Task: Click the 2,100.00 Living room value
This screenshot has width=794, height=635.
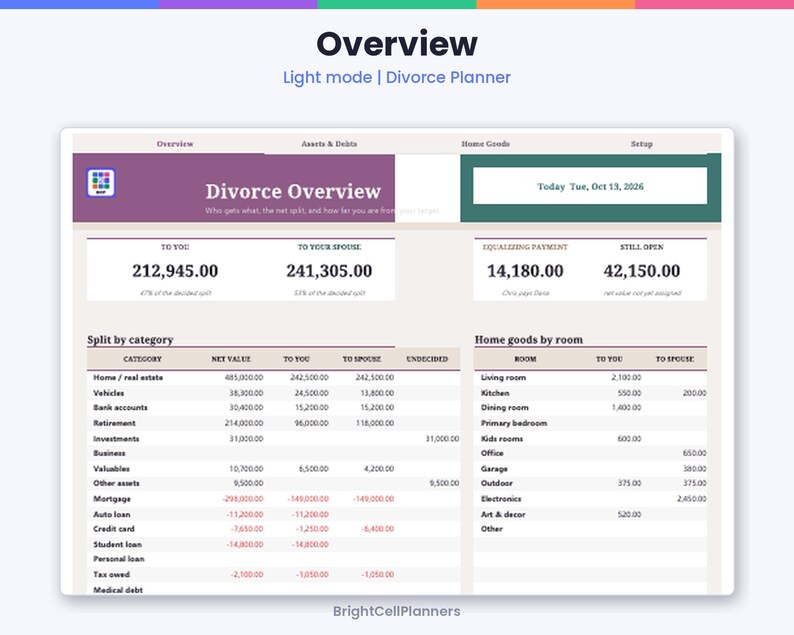Action: click(x=626, y=377)
